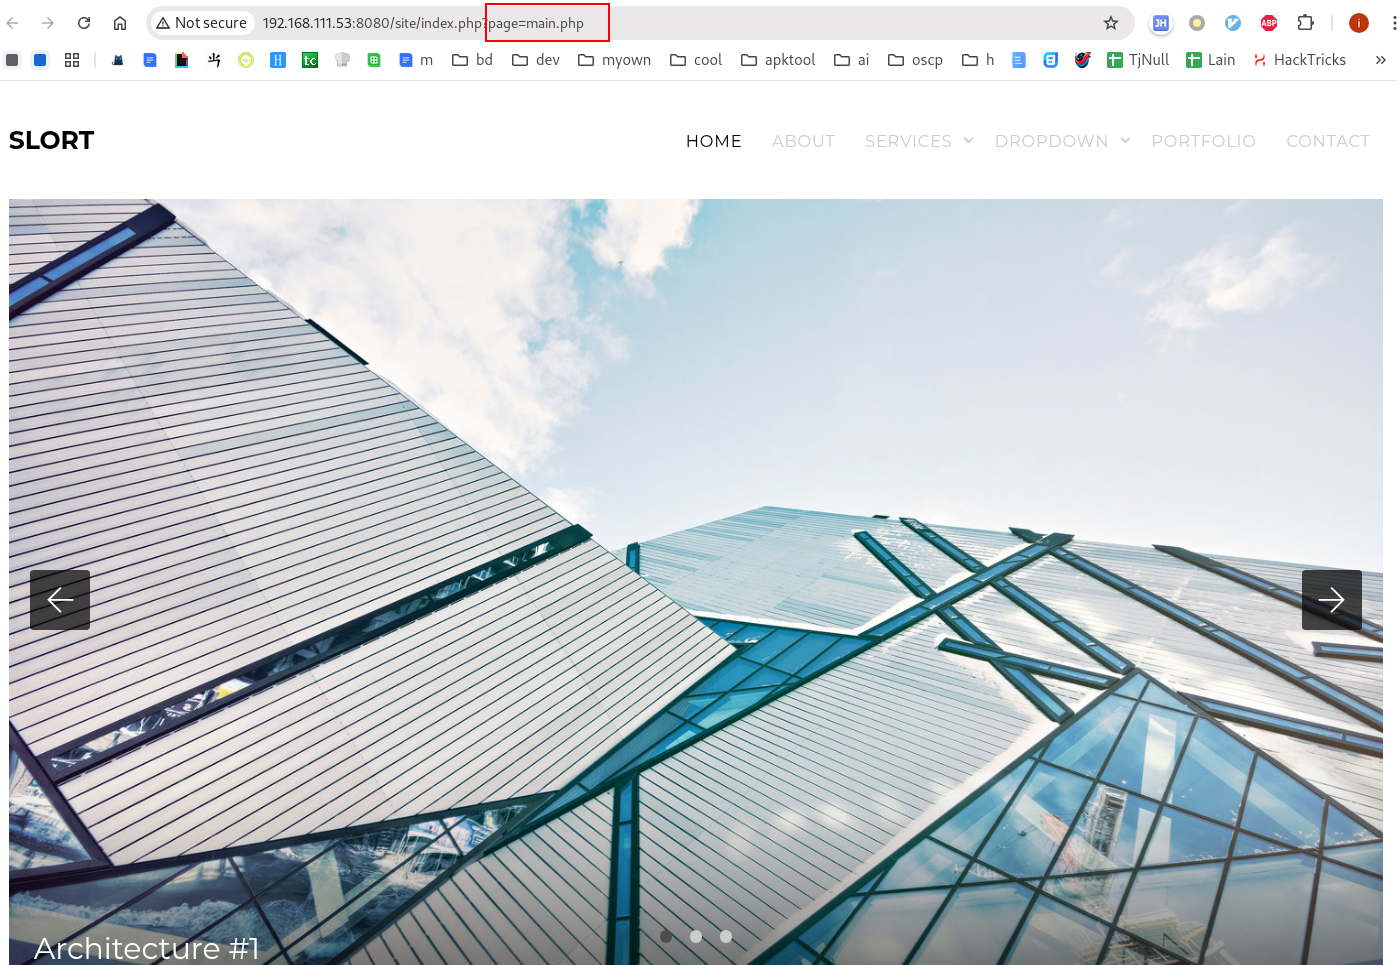
Task: Open the Extensions puzzle piece icon
Action: [x=1305, y=23]
